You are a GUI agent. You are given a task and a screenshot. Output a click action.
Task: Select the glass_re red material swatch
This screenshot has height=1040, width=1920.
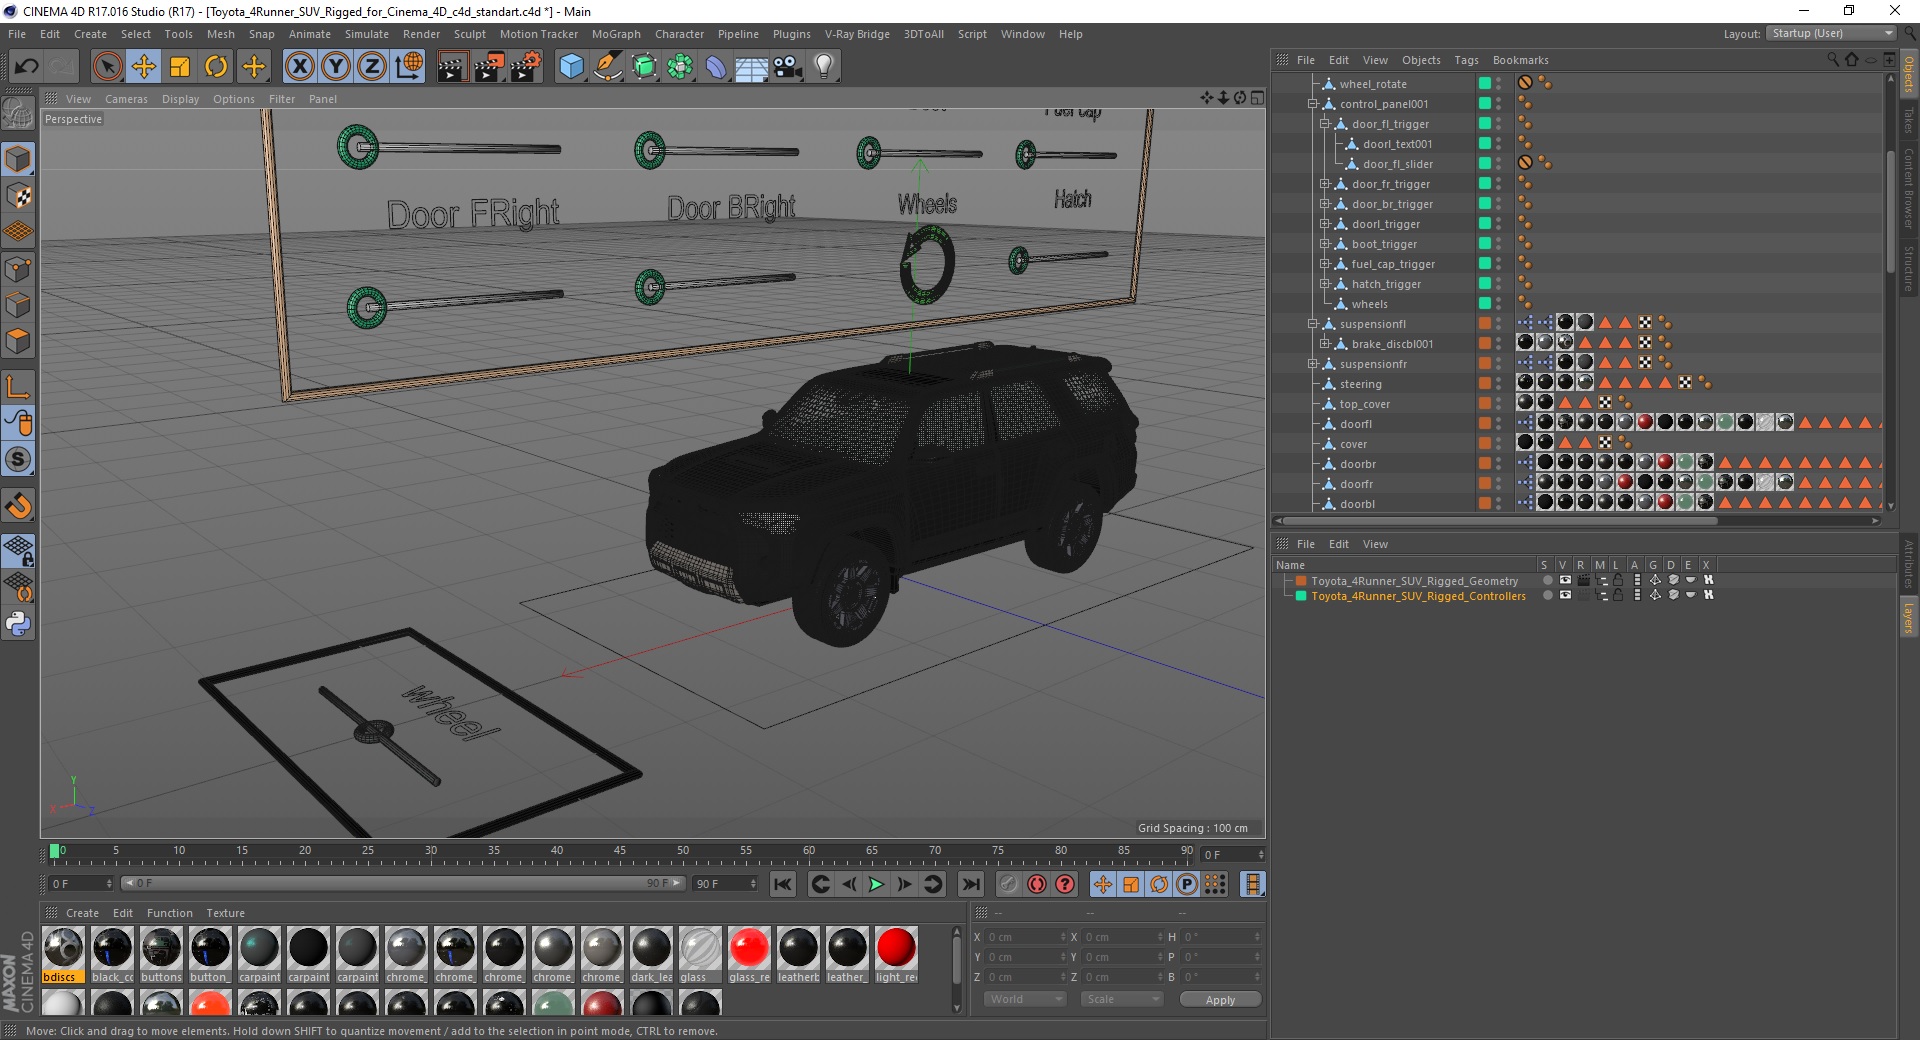[749, 955]
